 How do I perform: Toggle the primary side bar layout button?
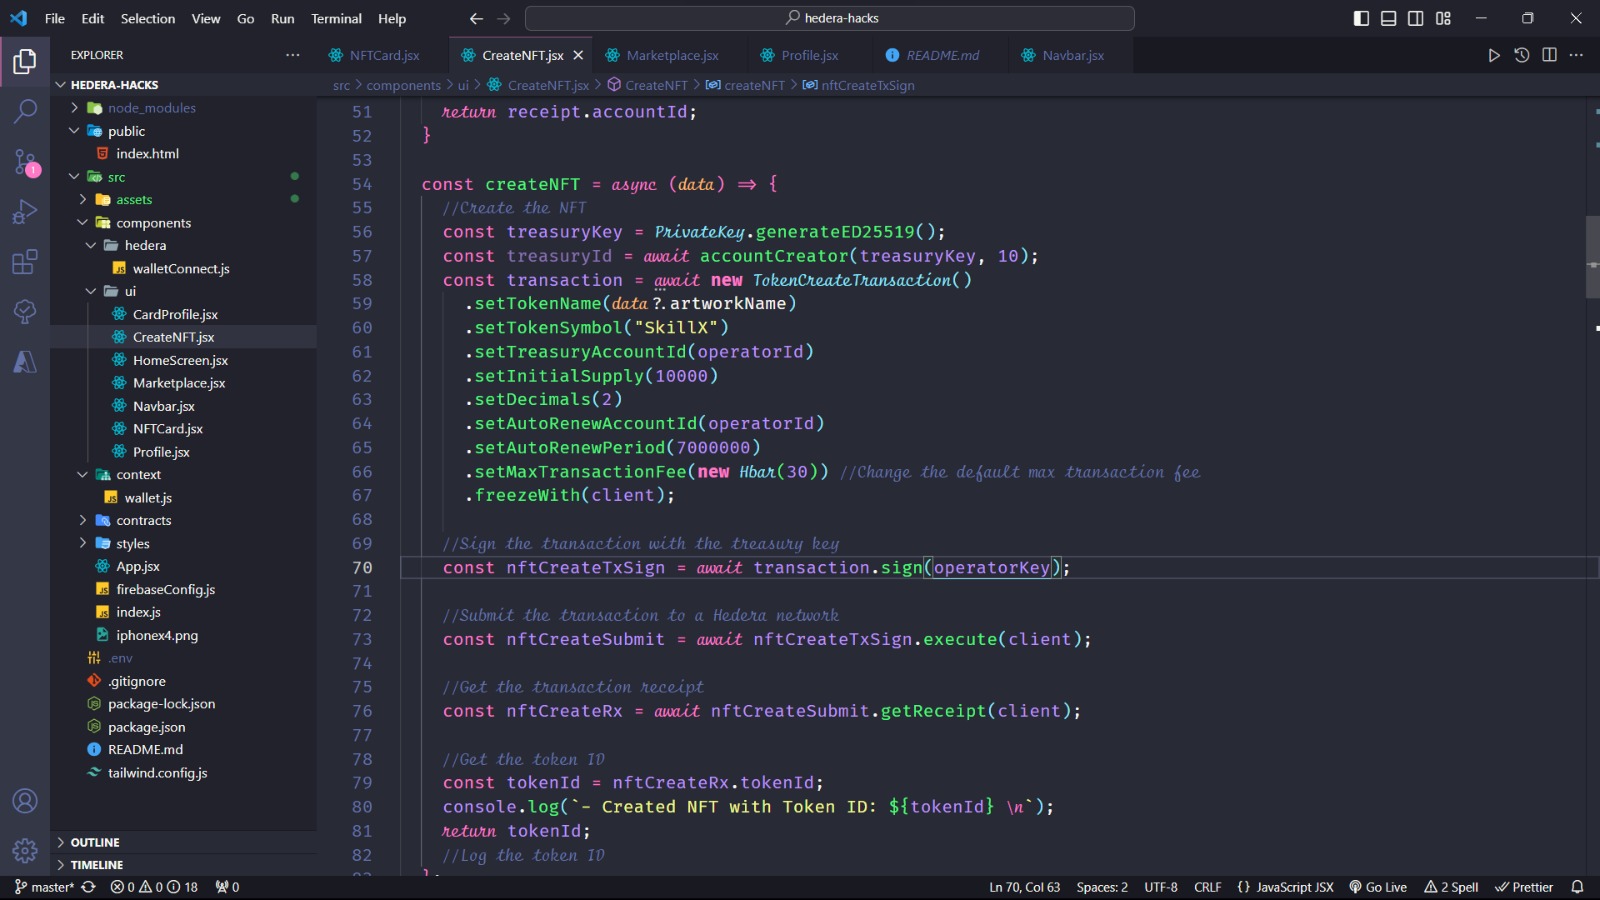click(x=1361, y=19)
